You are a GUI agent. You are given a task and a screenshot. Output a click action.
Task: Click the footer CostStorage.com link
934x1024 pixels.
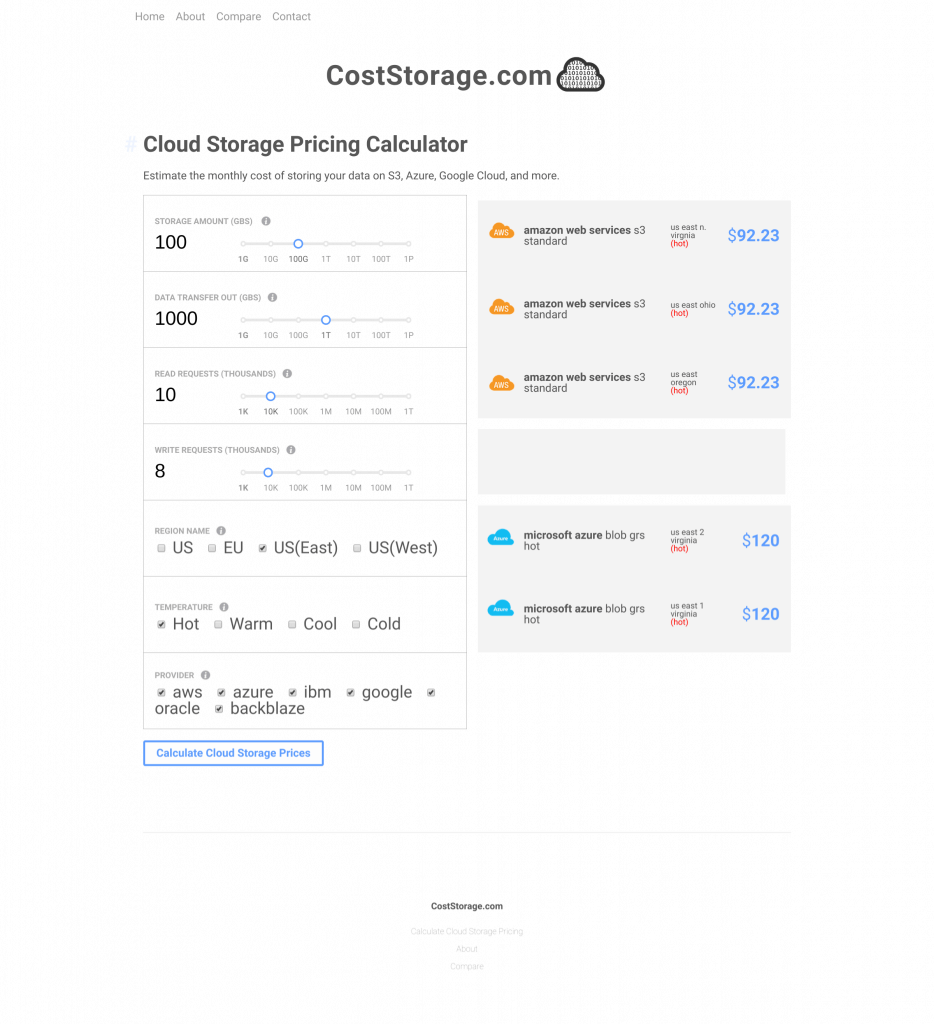(x=467, y=906)
